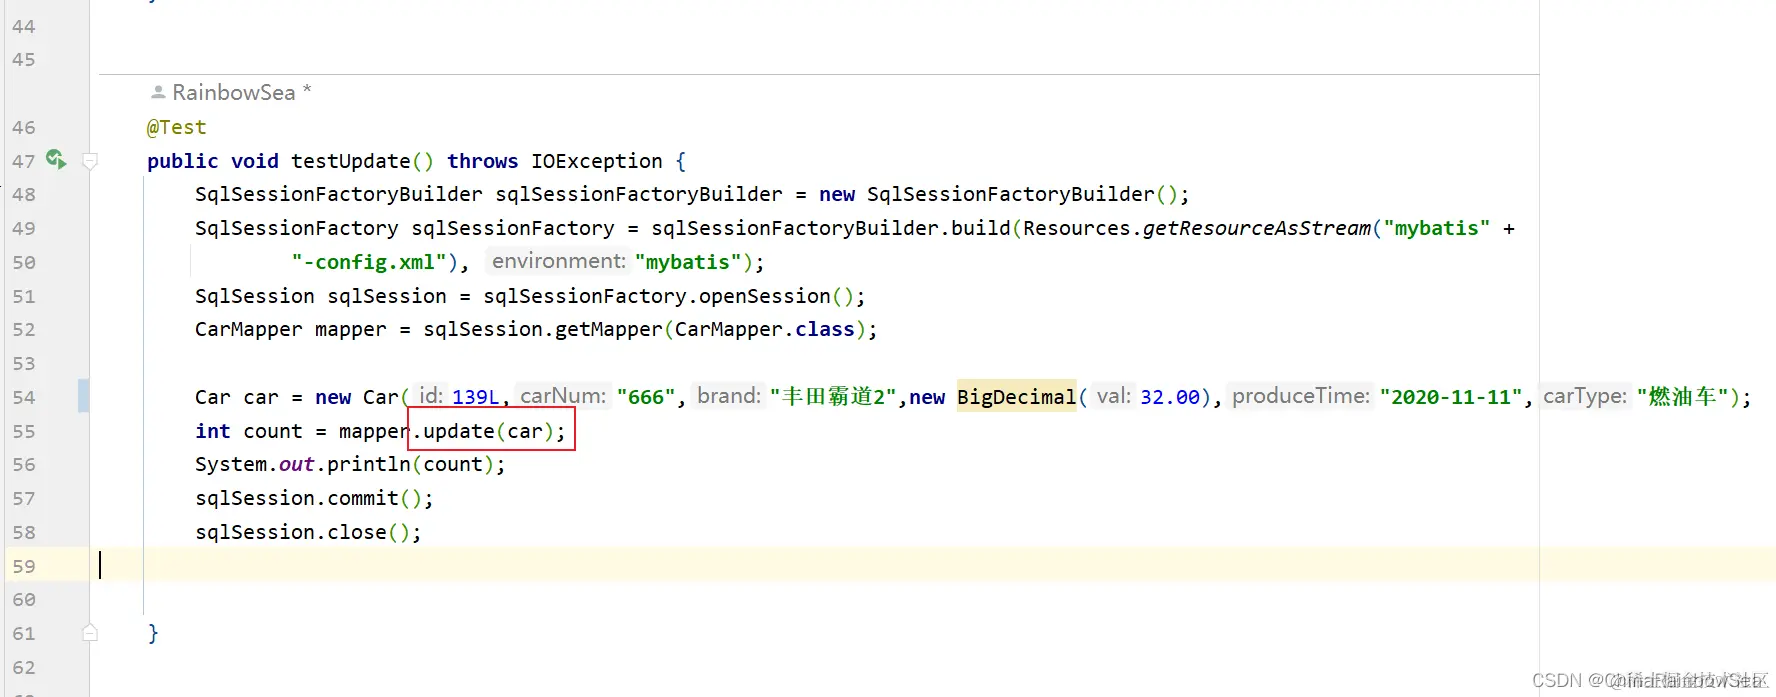Click sqlSession.close() statement
This screenshot has height=697, width=1776.
pos(308,532)
